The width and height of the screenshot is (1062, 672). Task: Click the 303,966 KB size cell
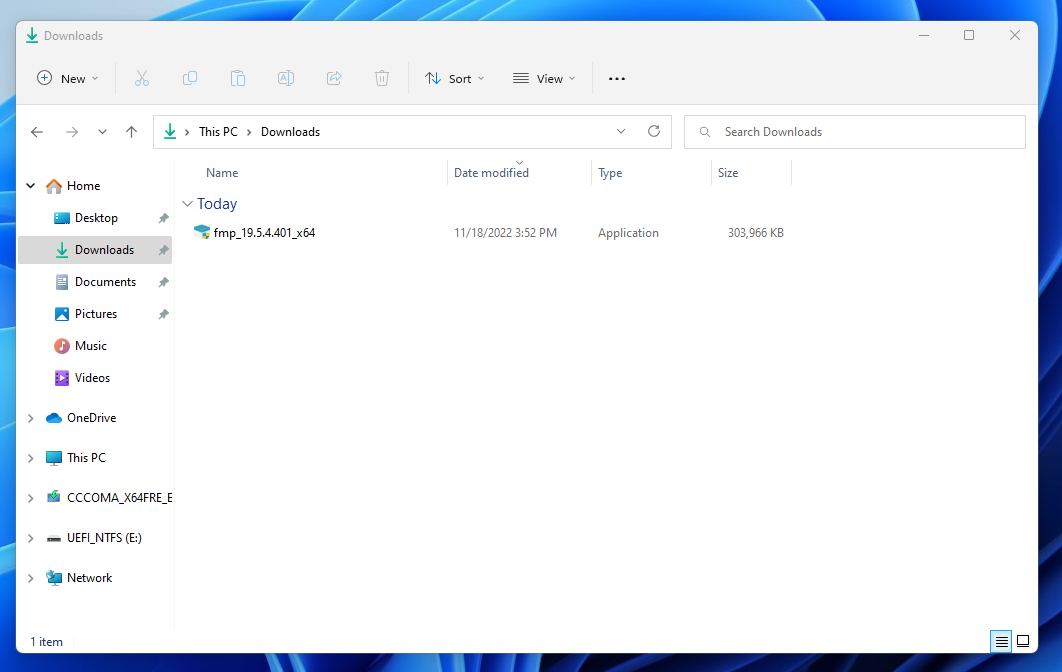click(755, 232)
